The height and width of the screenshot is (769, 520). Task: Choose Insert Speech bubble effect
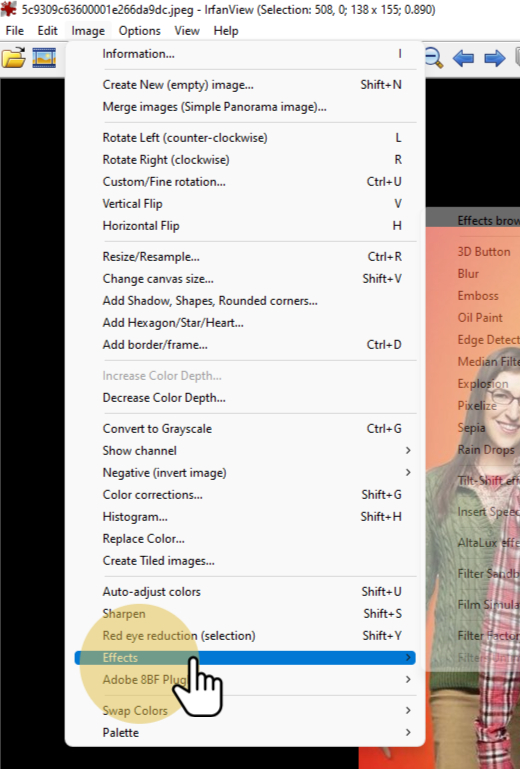488,513
